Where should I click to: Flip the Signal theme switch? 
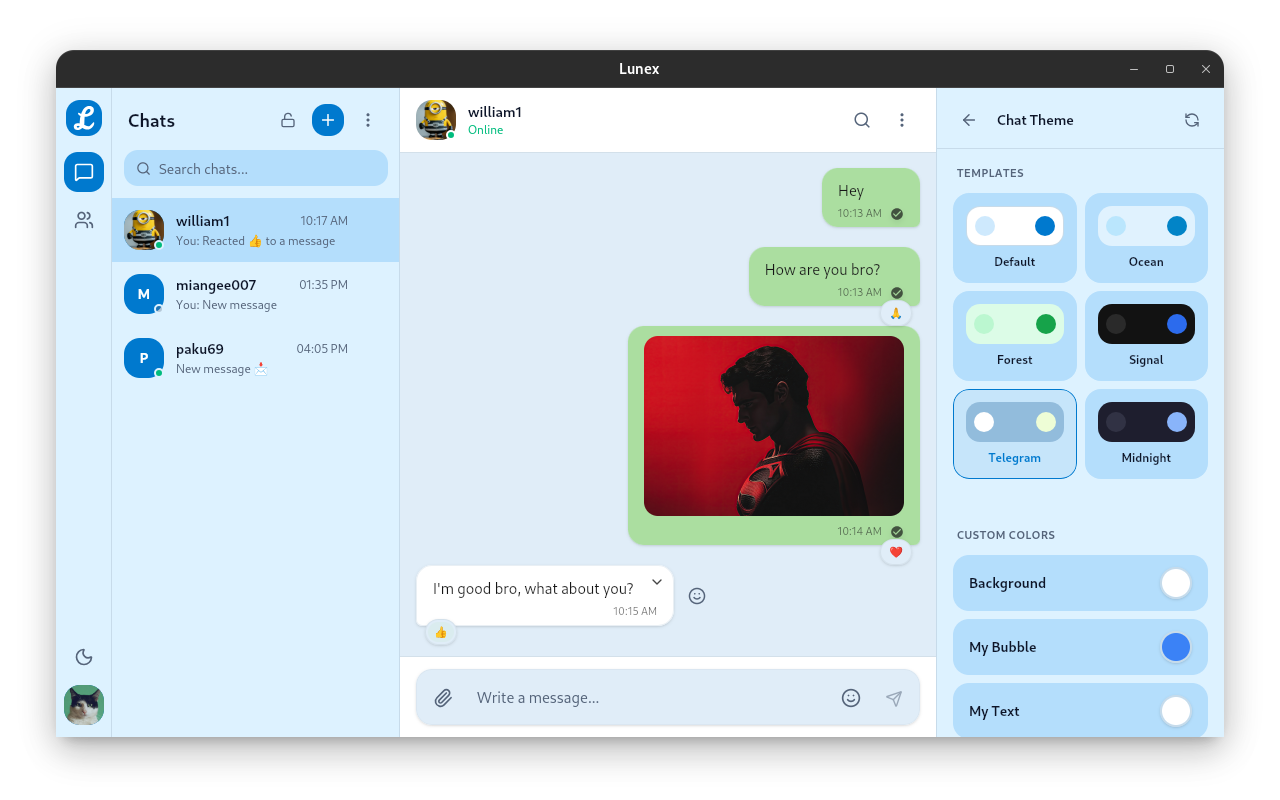(1146, 324)
